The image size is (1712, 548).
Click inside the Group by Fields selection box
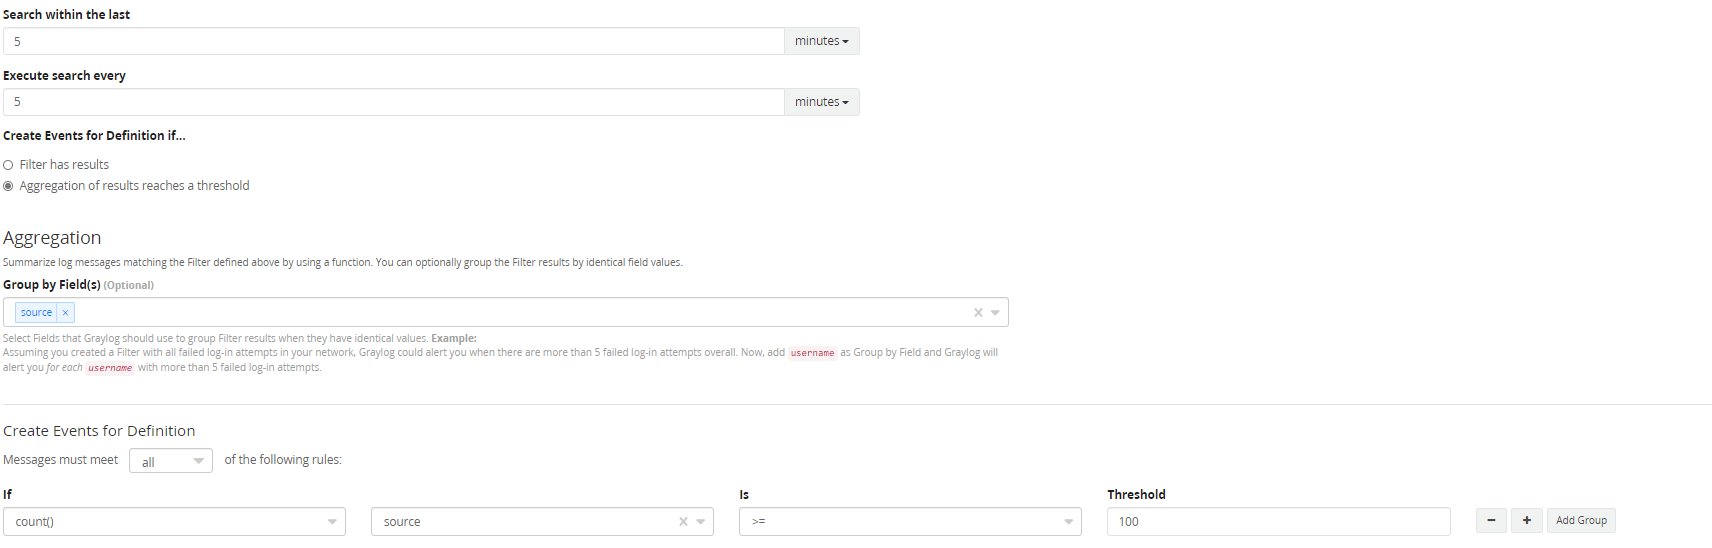coord(500,313)
